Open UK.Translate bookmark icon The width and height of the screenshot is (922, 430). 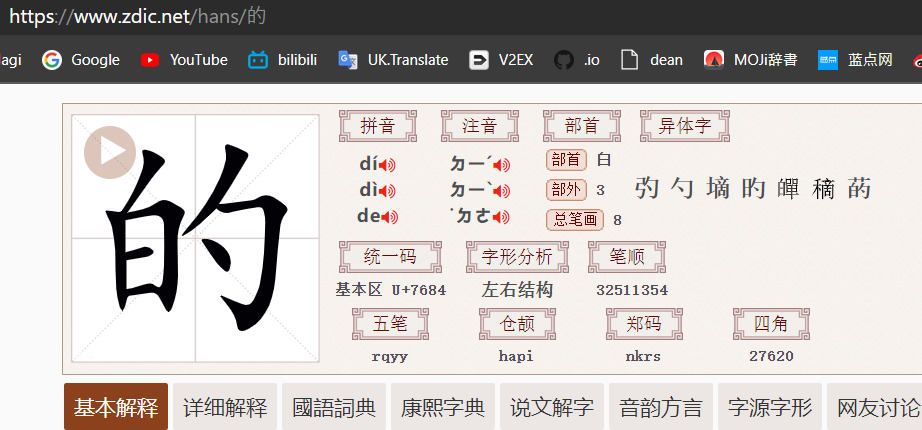[x=348, y=60]
